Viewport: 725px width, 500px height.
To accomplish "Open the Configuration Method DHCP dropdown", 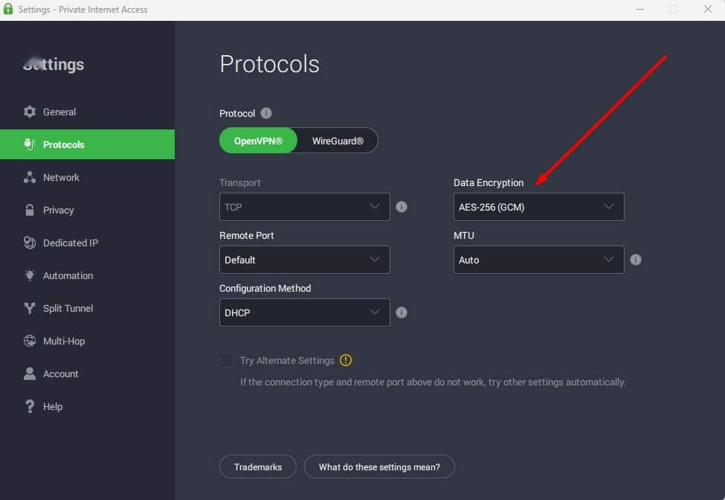I will [304, 313].
